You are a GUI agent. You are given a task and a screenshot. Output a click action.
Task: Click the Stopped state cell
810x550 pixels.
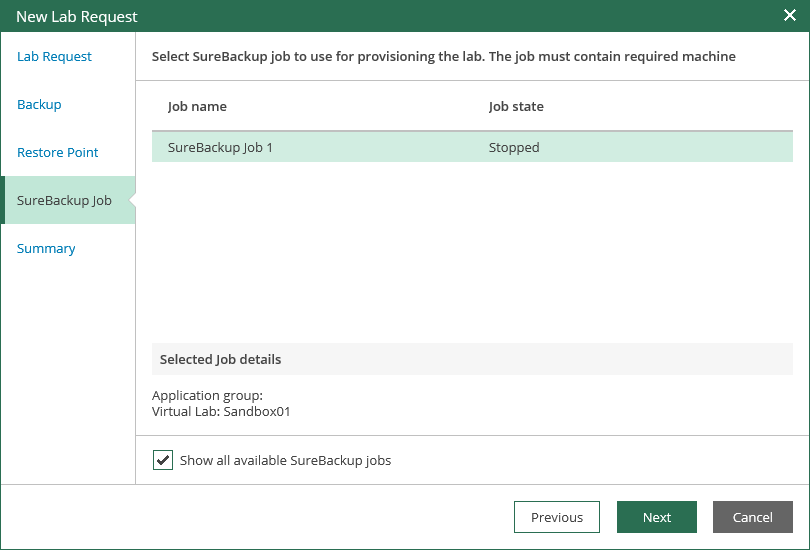pos(514,148)
